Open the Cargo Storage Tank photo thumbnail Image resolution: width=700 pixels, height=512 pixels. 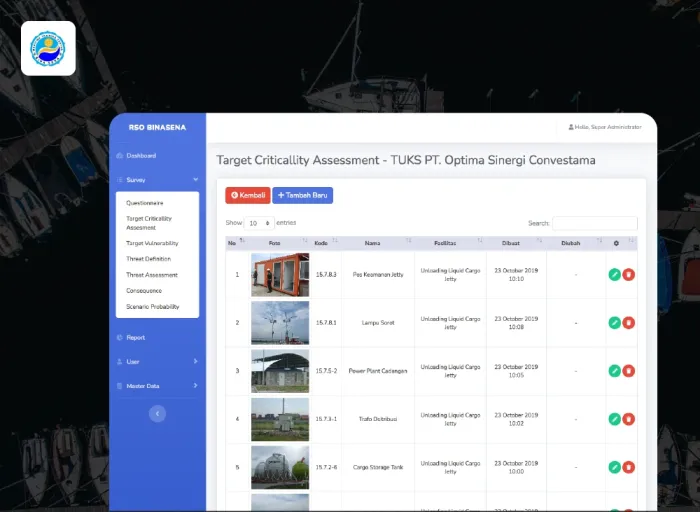[x=280, y=467]
